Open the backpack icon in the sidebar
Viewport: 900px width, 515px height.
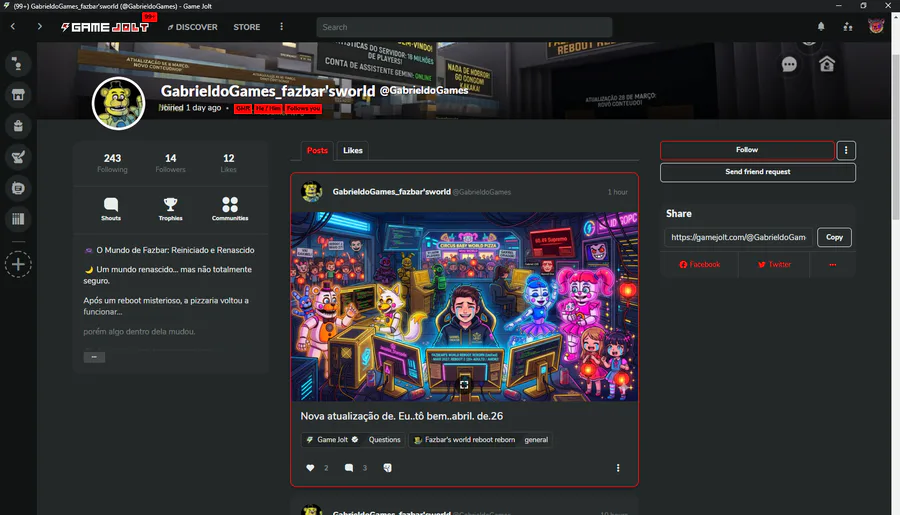18,126
